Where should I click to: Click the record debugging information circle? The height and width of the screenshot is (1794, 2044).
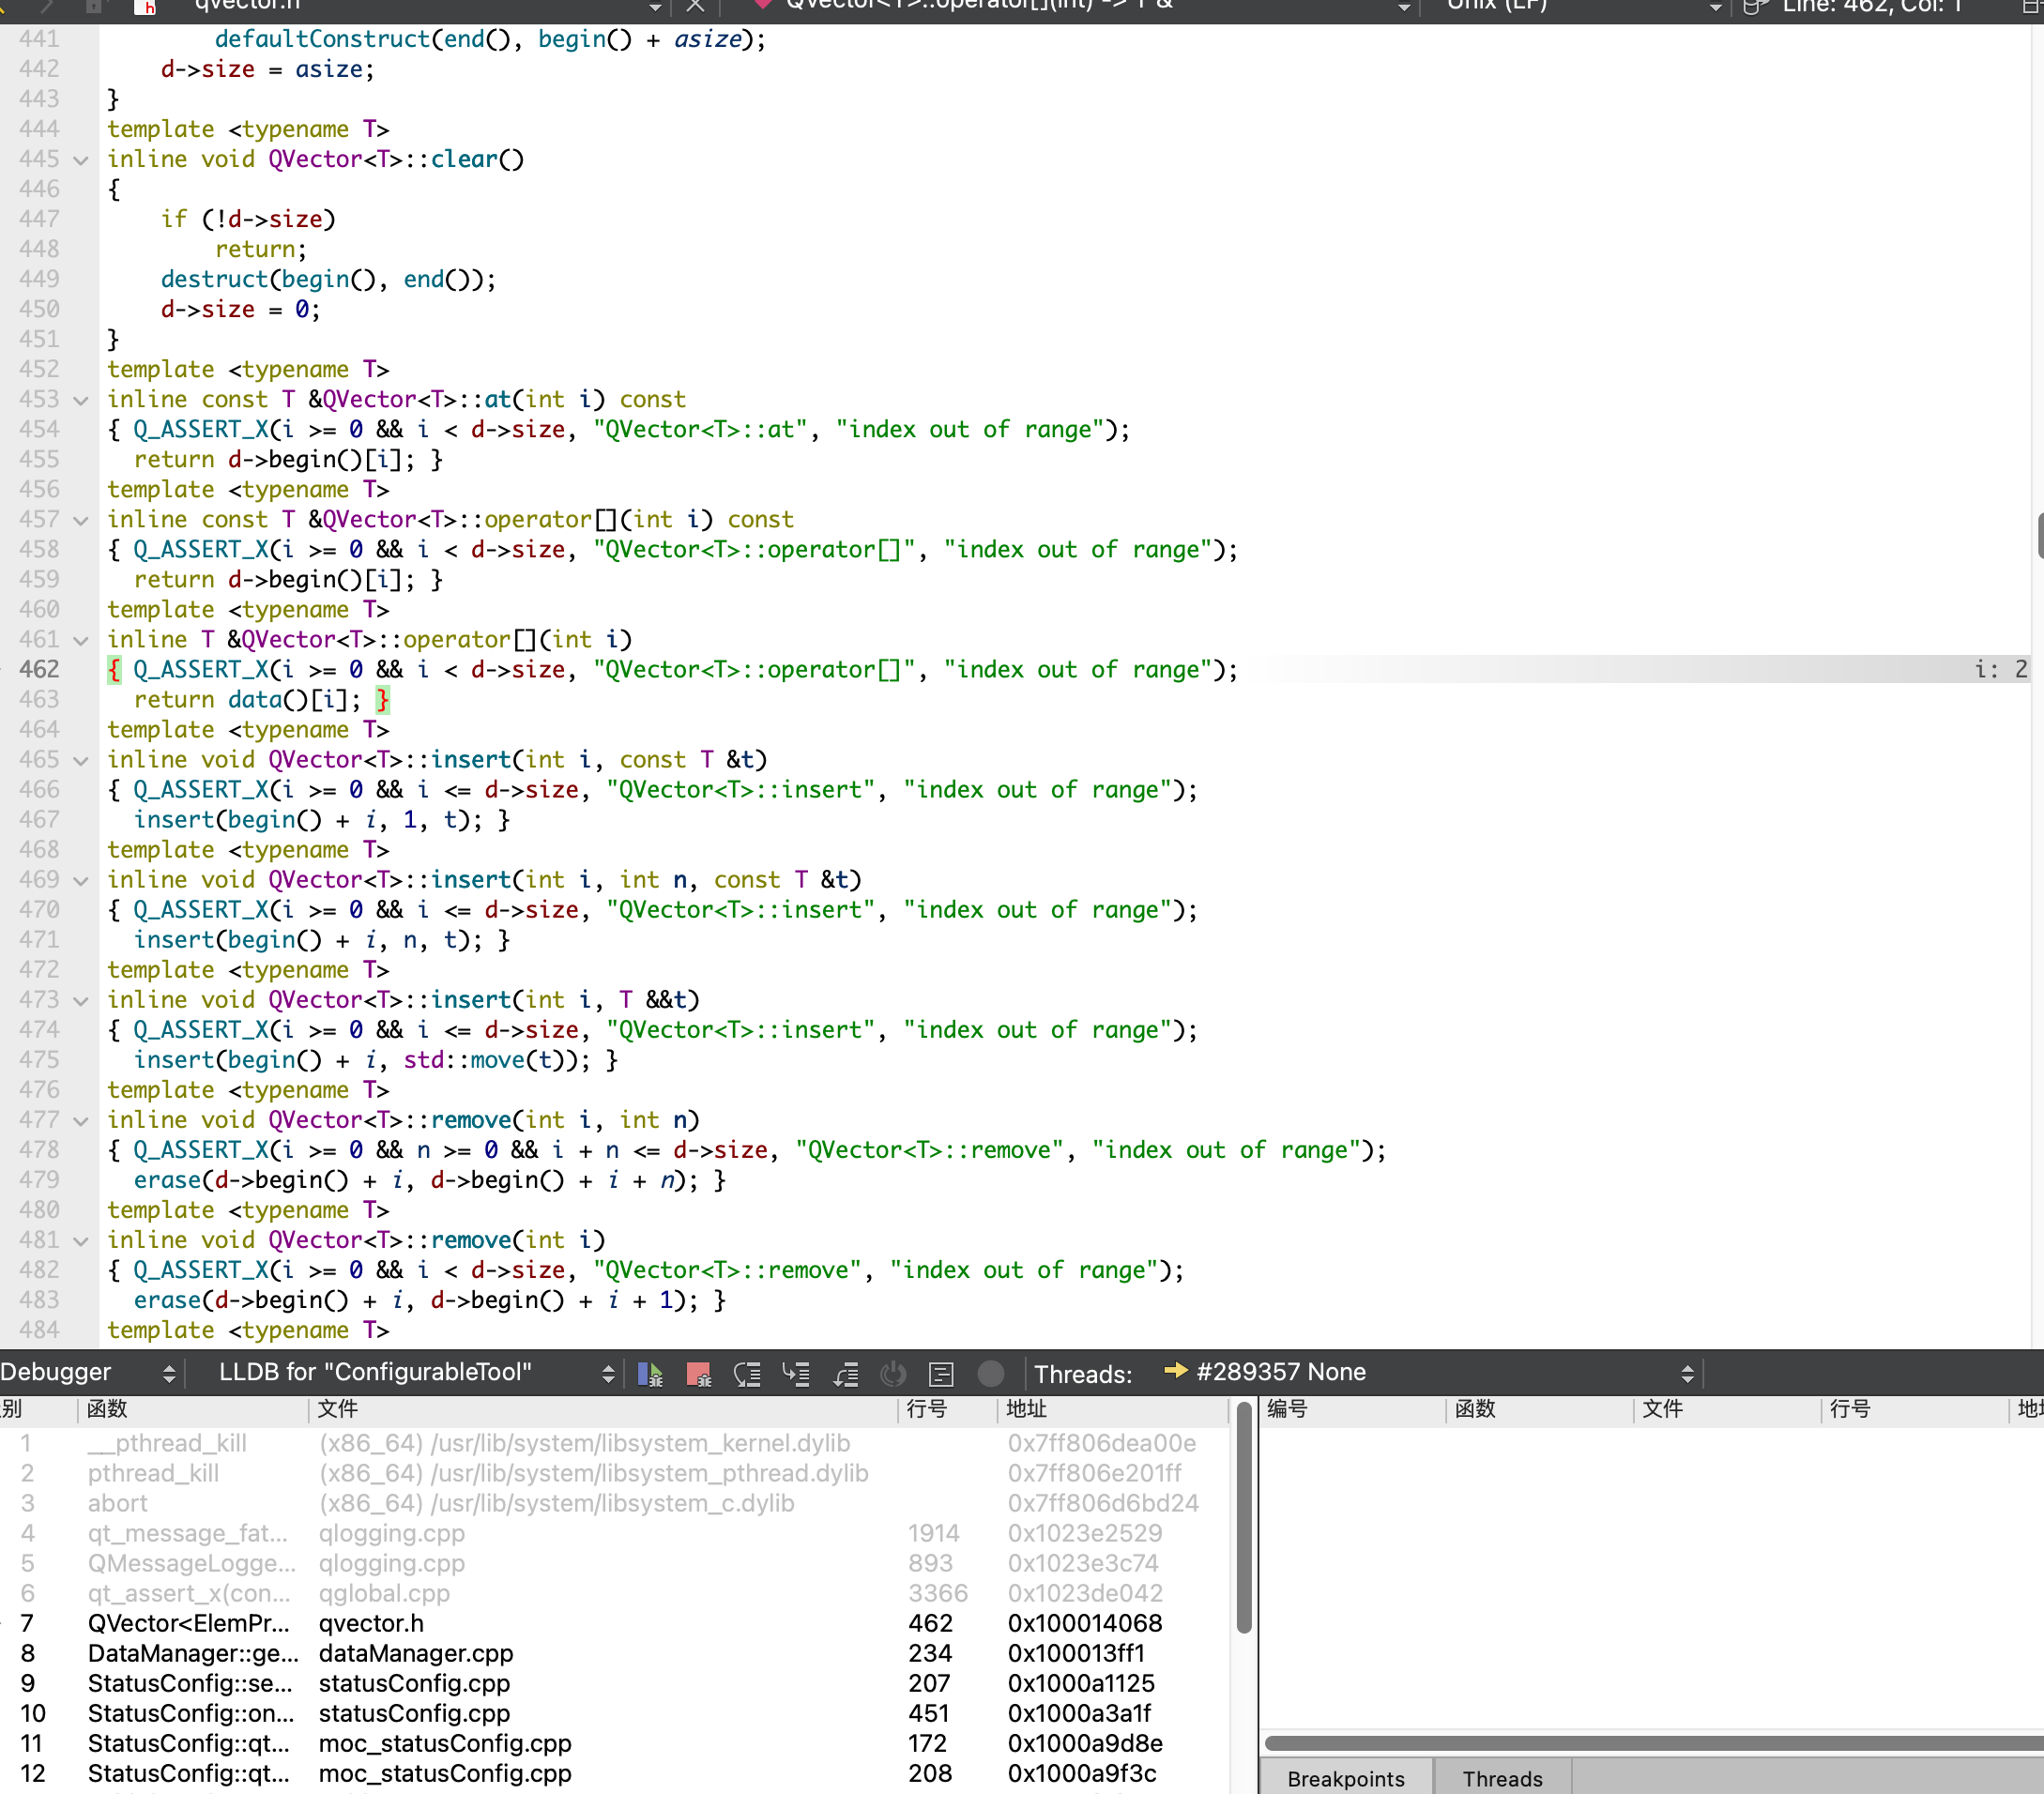click(990, 1374)
